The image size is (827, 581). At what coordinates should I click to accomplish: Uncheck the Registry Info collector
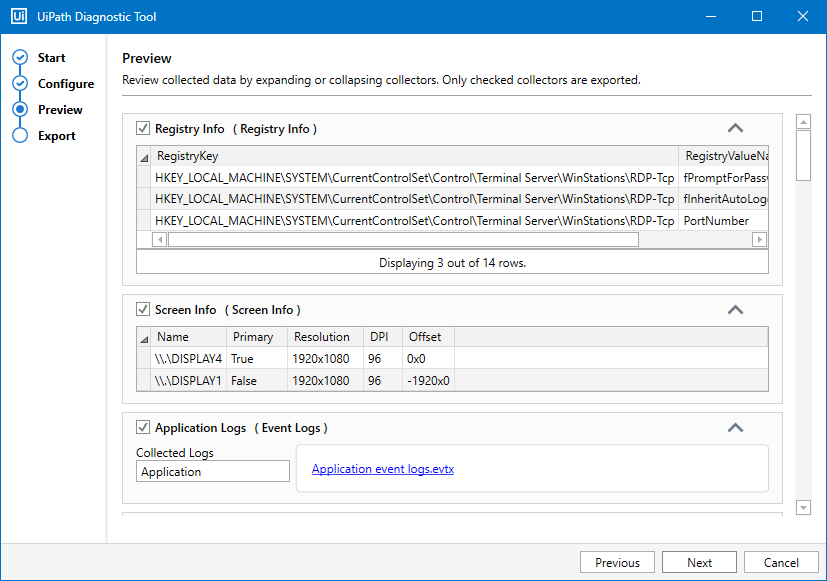(x=143, y=128)
